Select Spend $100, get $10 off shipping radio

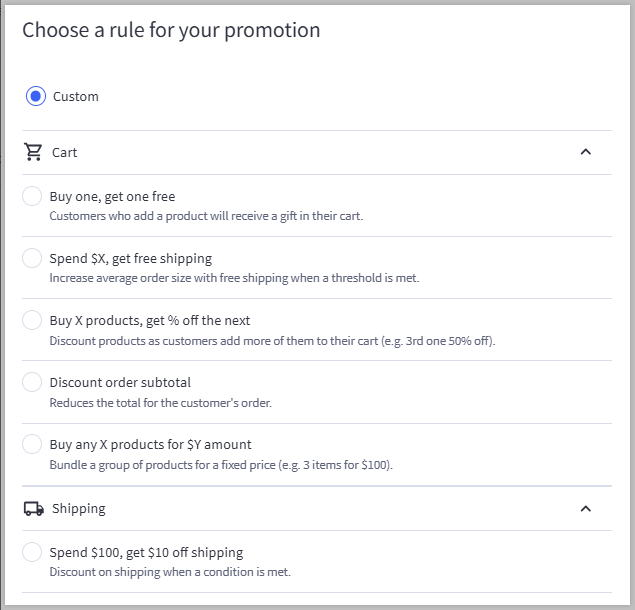click(32, 552)
